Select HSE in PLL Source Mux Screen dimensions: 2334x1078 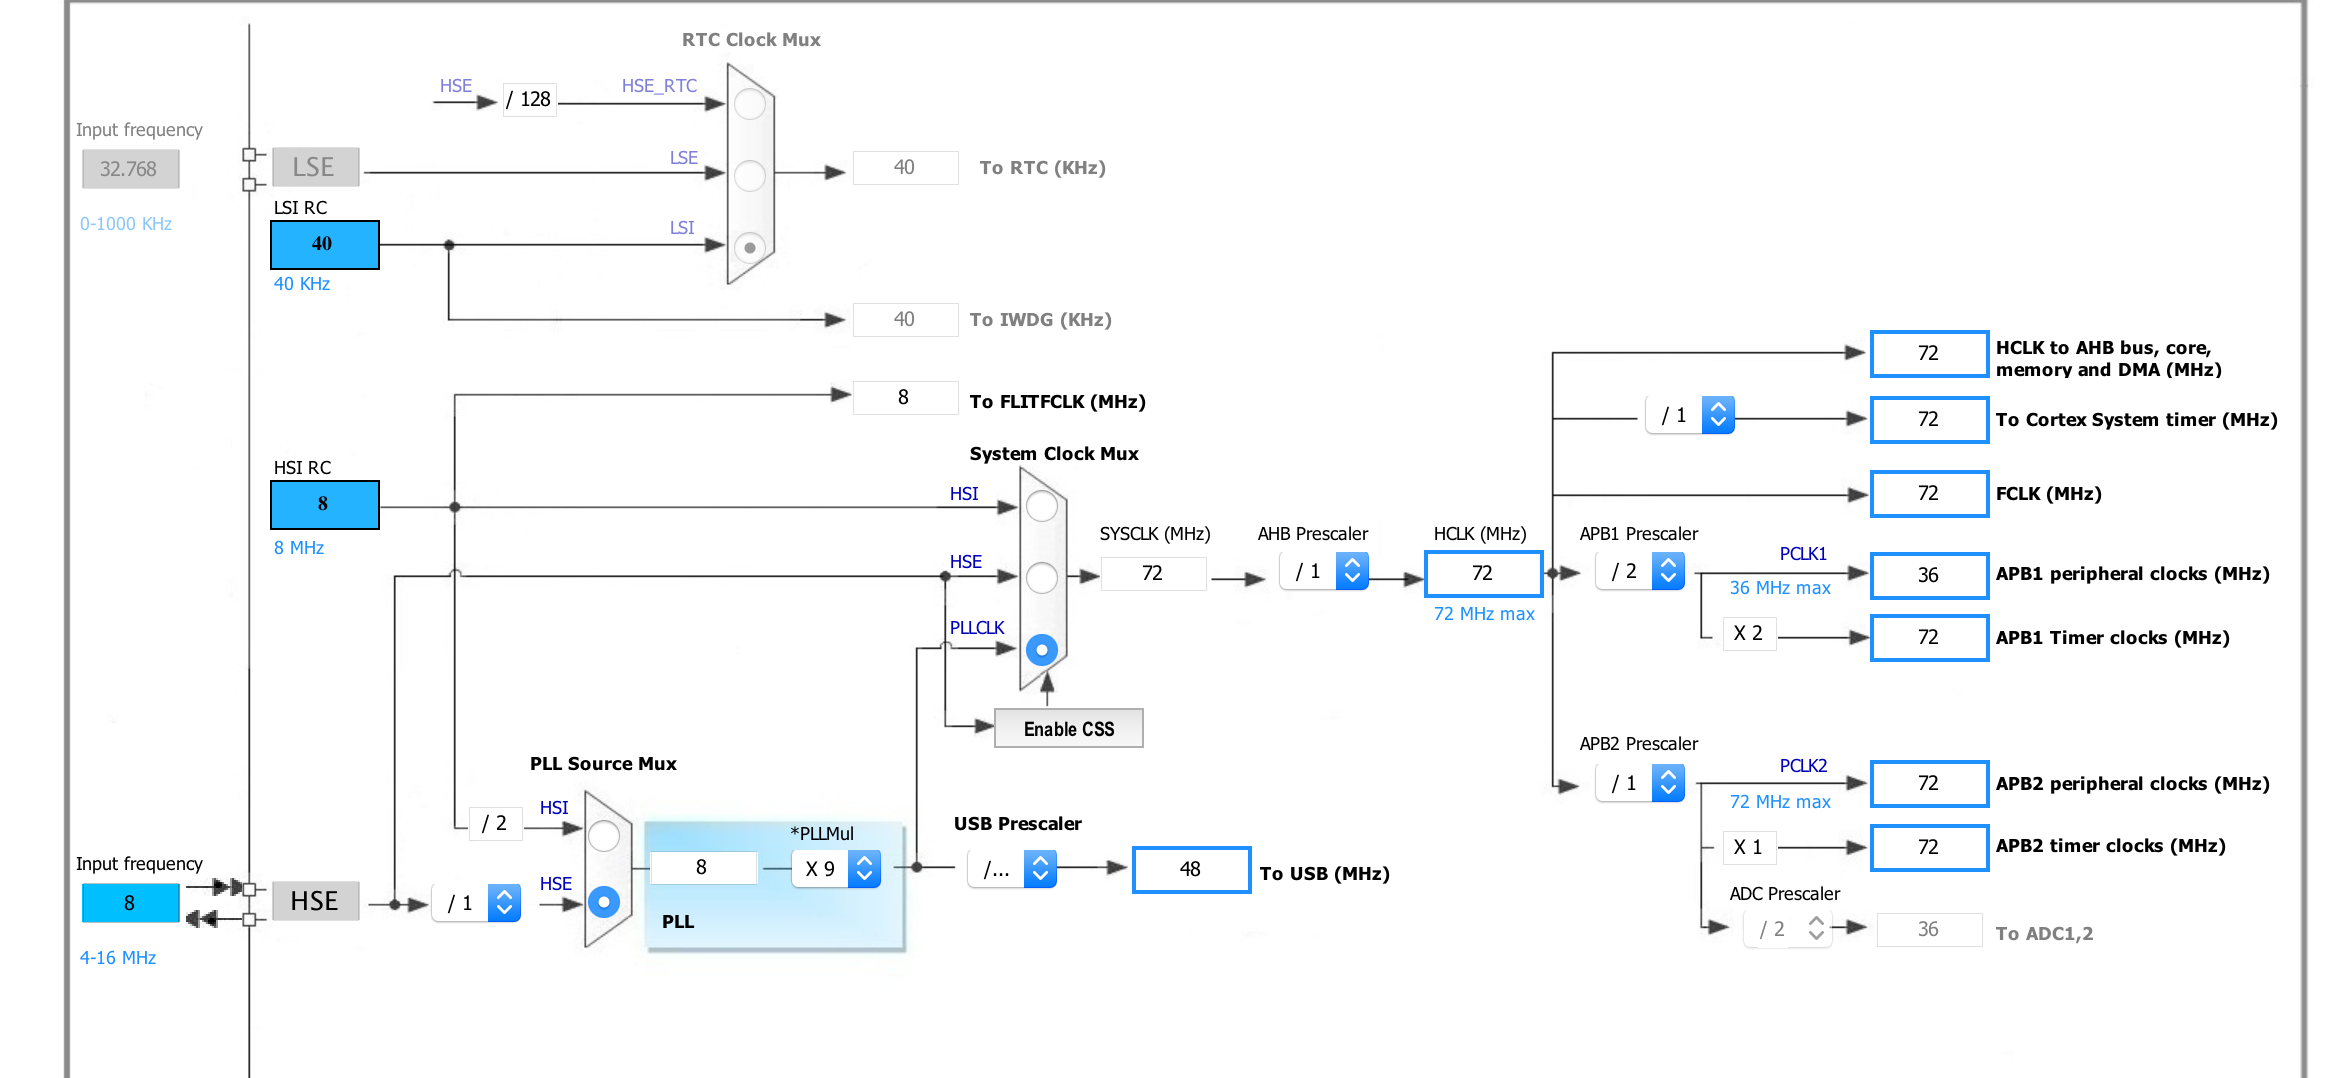(604, 902)
